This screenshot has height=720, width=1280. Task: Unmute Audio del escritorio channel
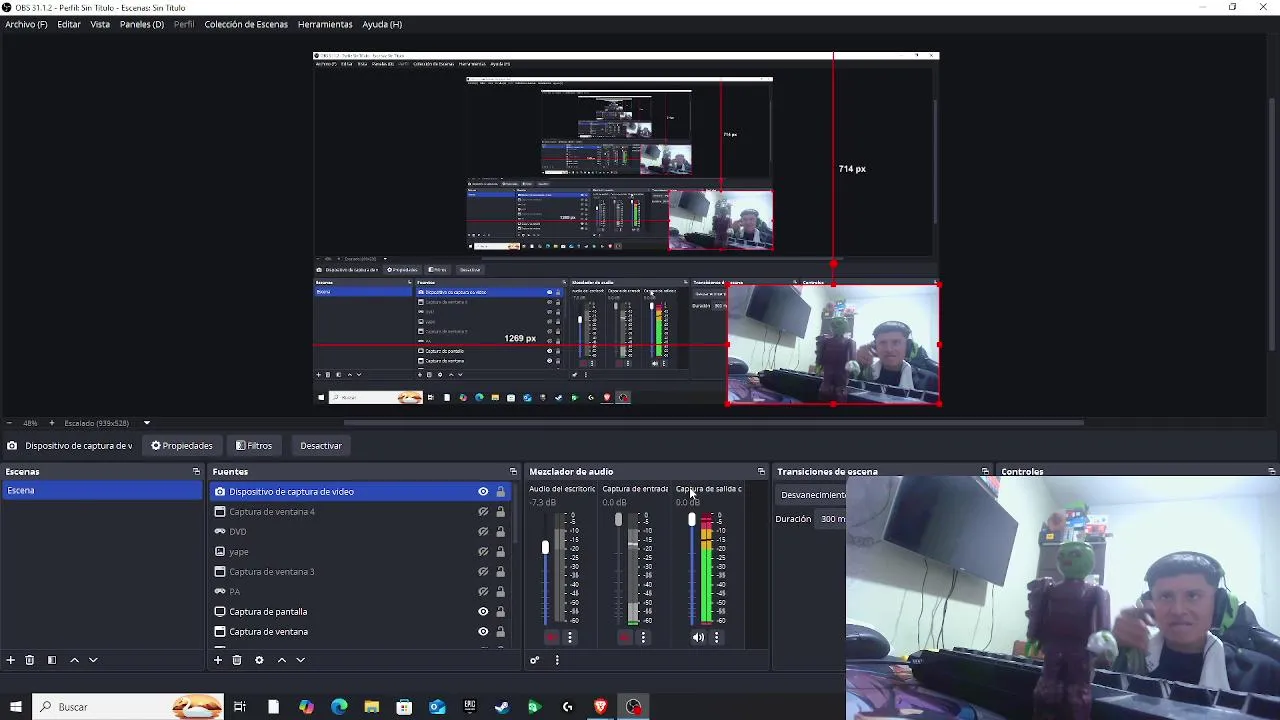(551, 637)
